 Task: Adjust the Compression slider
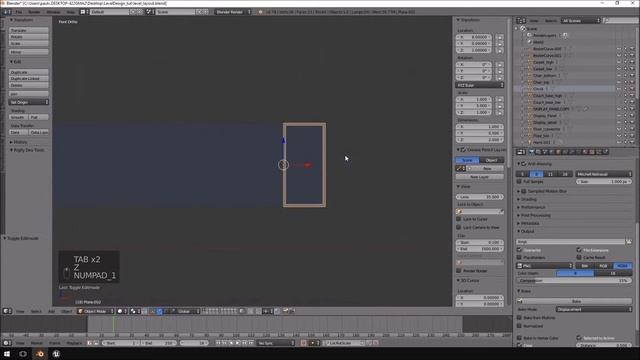(574, 280)
